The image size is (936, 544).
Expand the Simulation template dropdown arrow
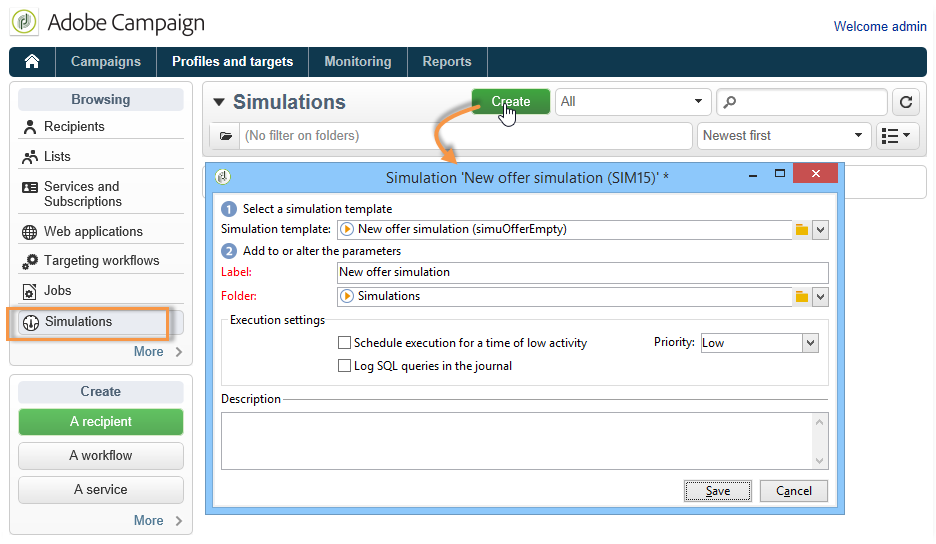tap(821, 230)
